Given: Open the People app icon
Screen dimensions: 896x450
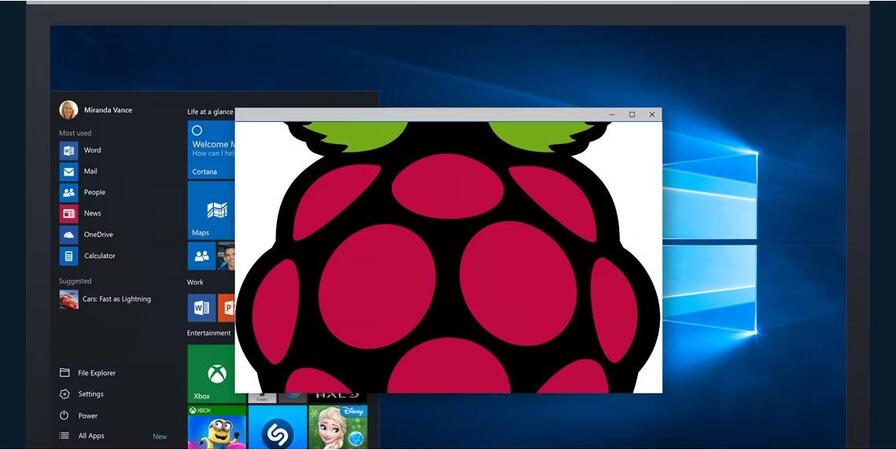Looking at the screenshot, I should click(69, 192).
